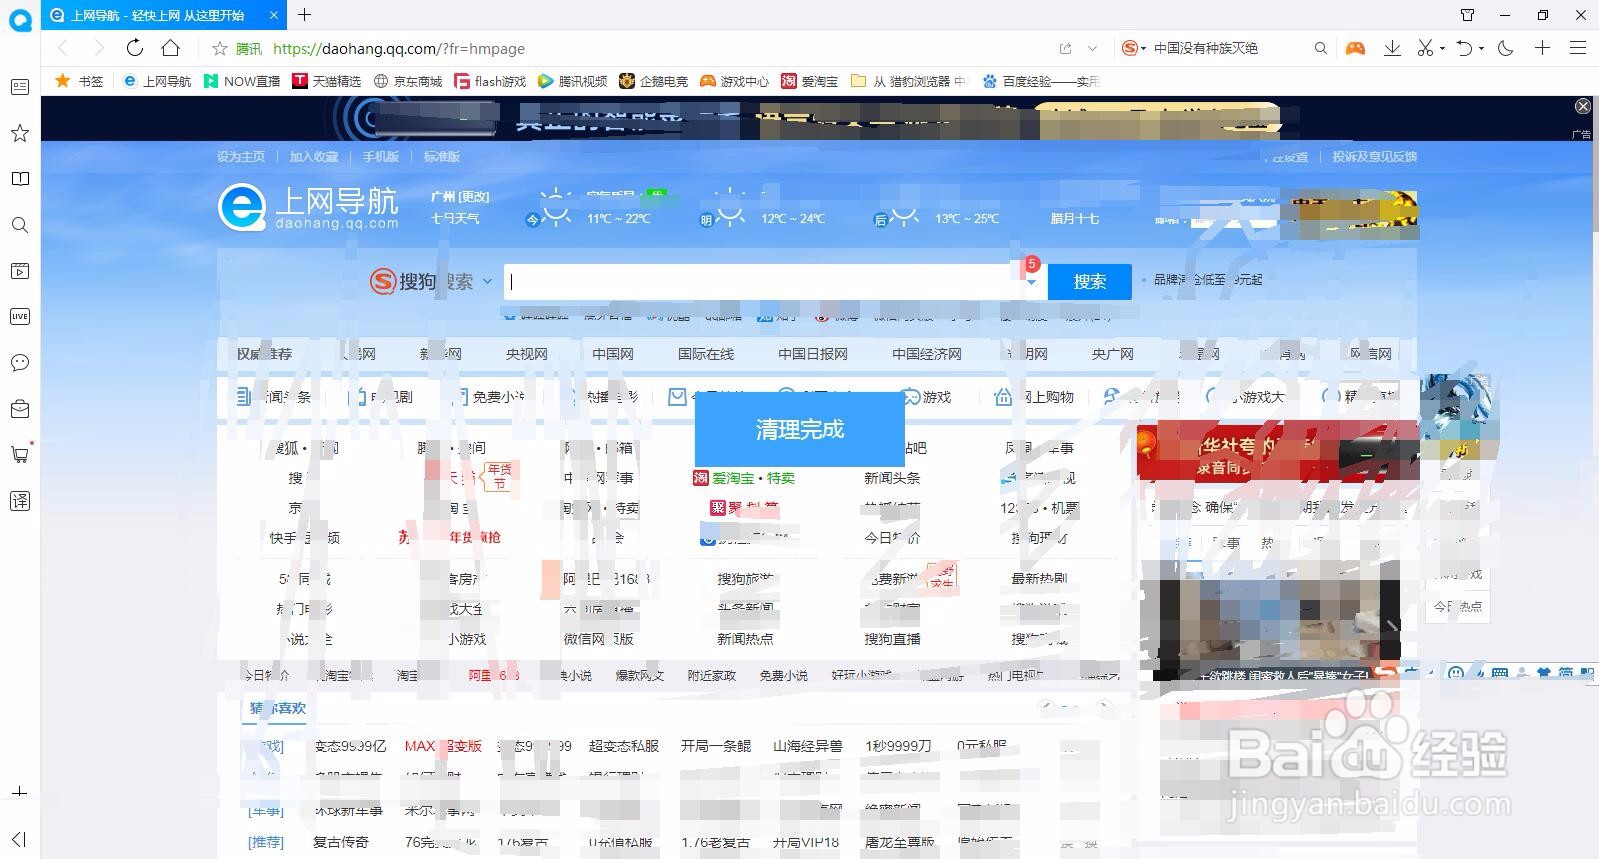The width and height of the screenshot is (1599, 859).
Task: Click the blue 搜索 button
Action: point(1089,282)
